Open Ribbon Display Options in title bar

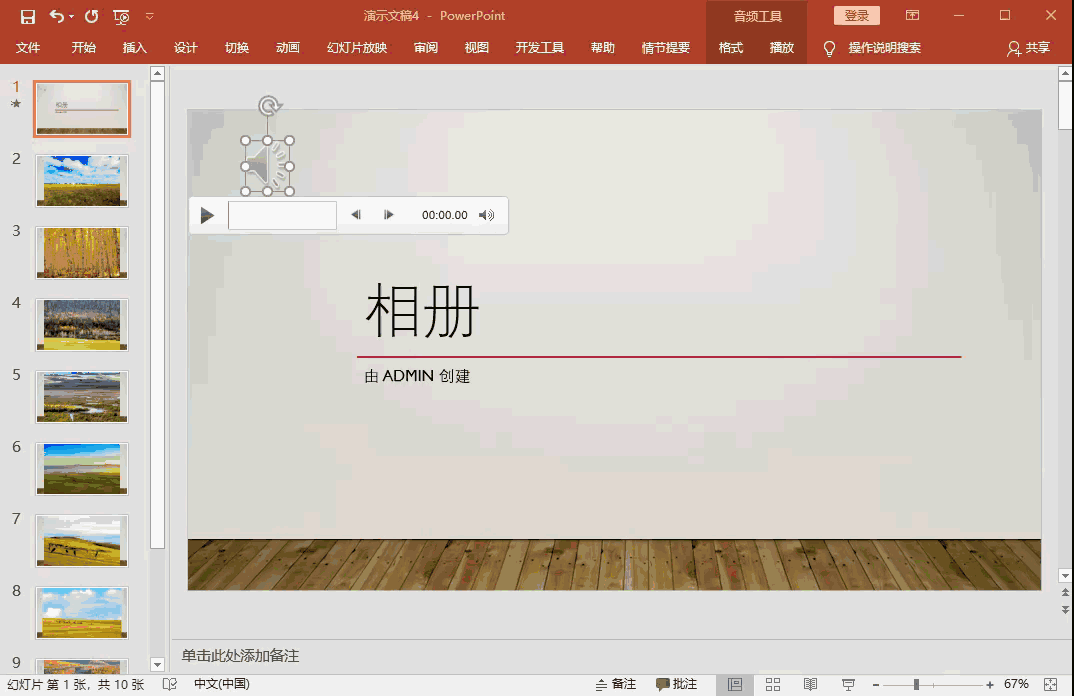click(912, 16)
